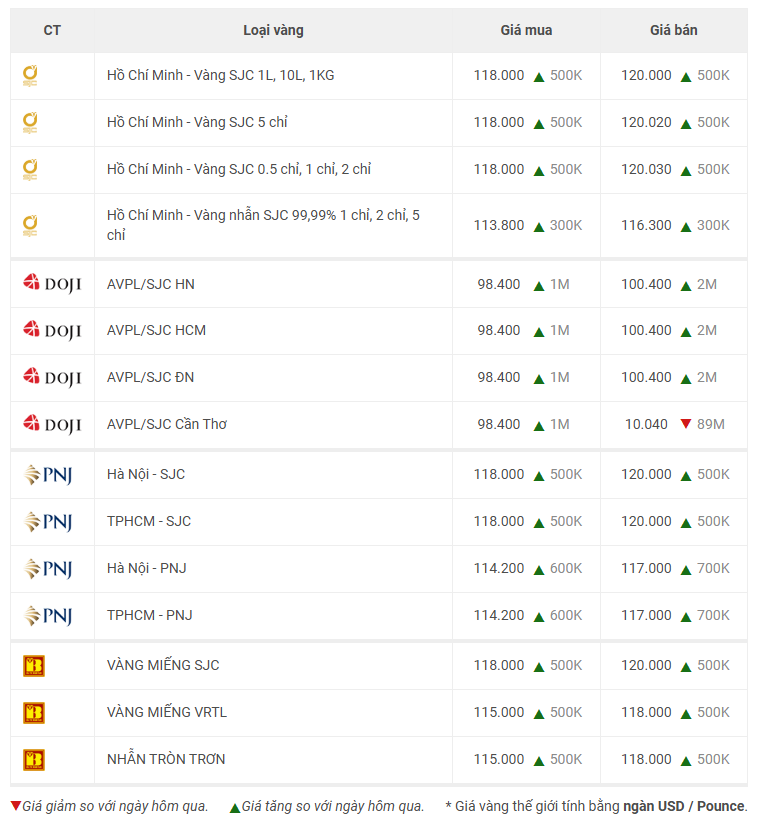Click the logo beside VÀNG MIẾNG SJC
759x834 pixels.
(34, 665)
